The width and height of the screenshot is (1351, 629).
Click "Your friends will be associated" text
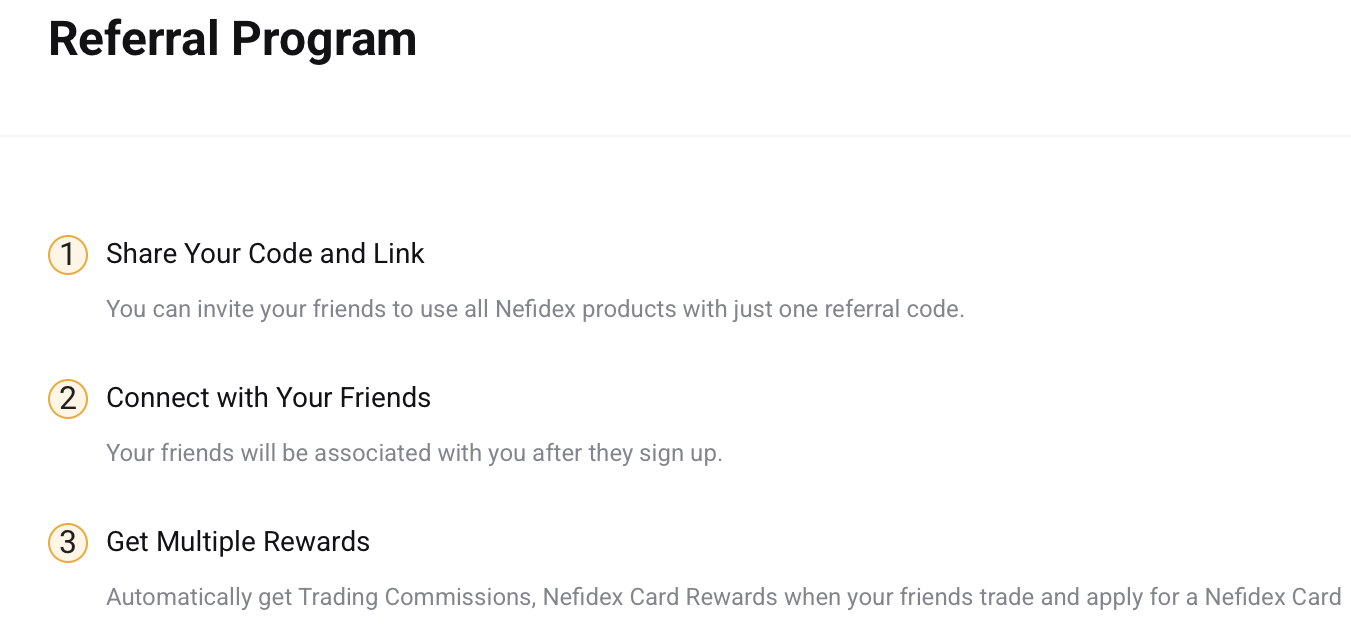pyautogui.click(x=269, y=452)
